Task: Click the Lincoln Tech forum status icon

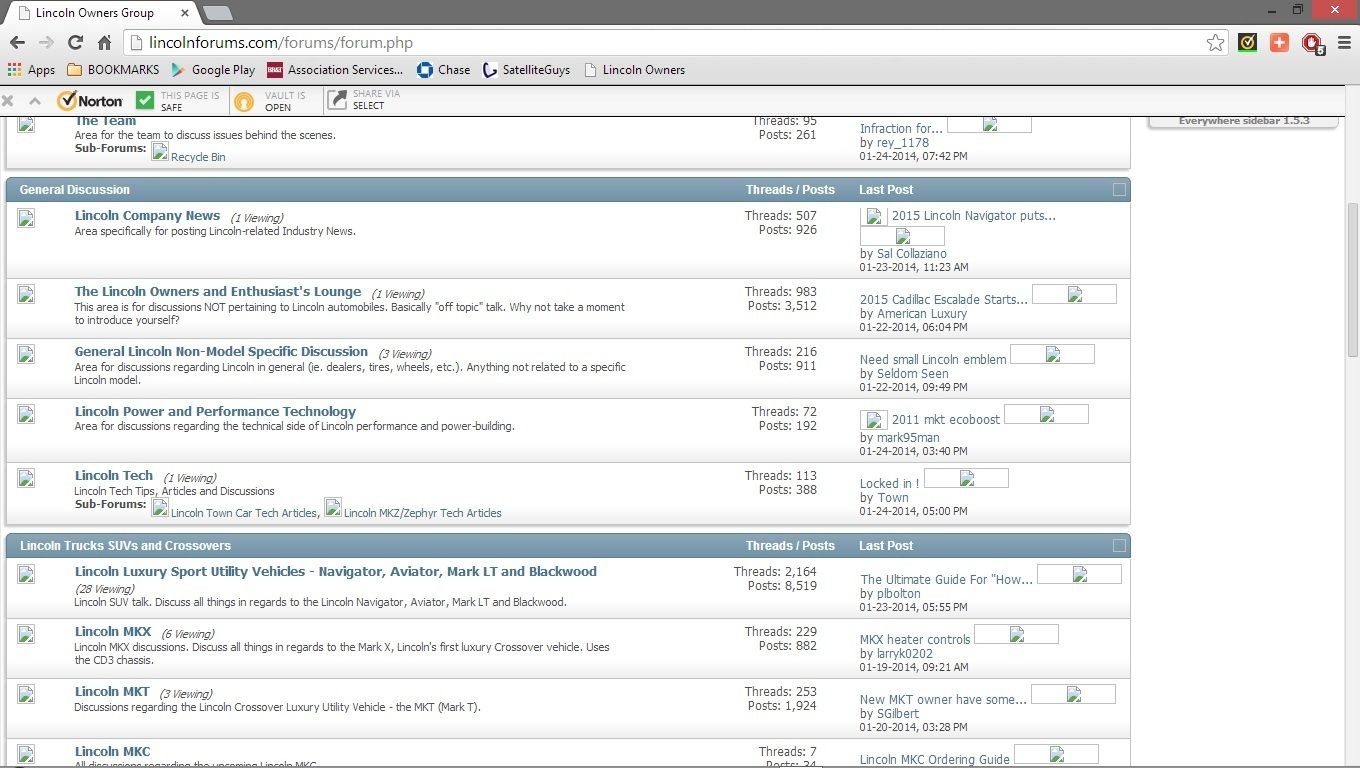Action: click(x=26, y=478)
